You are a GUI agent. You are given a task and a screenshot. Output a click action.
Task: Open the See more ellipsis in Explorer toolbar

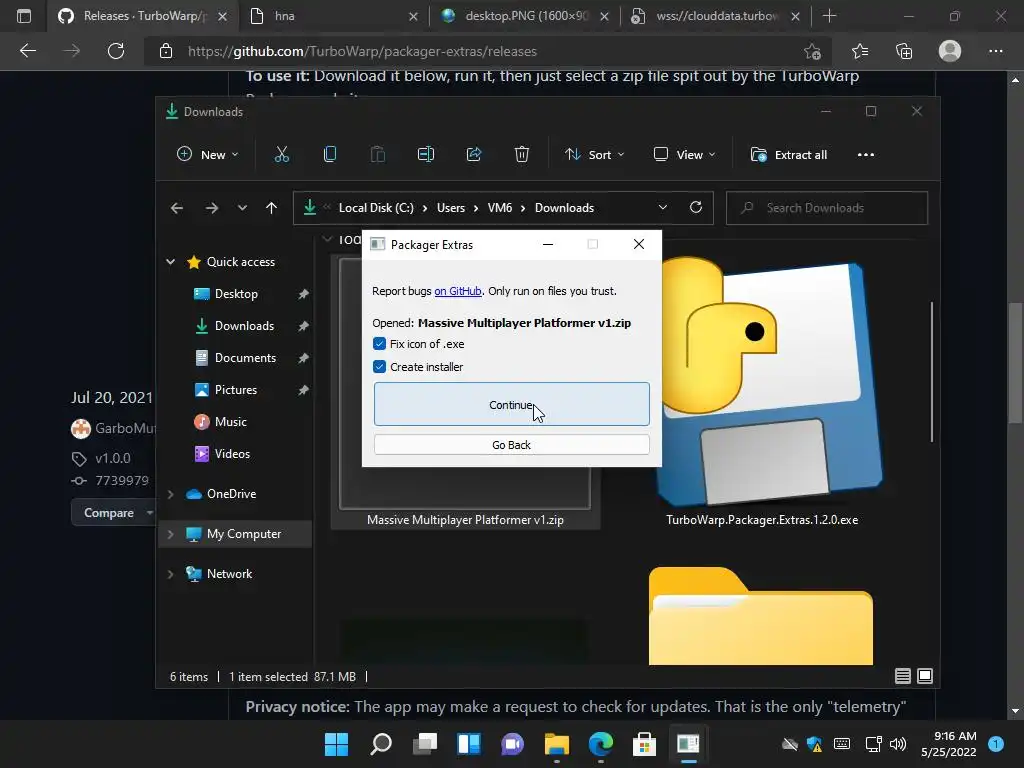tap(865, 155)
